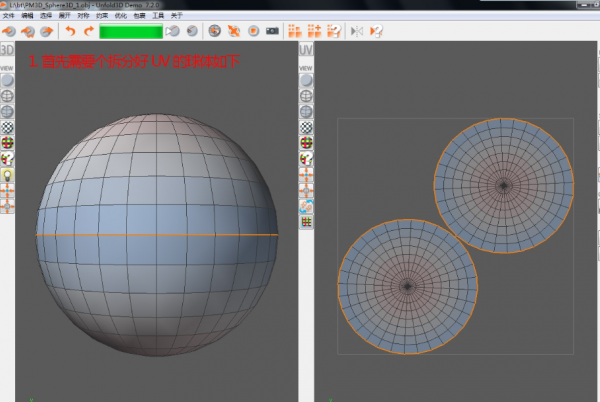Click the upper-right UV island circle
This screenshot has height=402, width=600.
pos(504,185)
